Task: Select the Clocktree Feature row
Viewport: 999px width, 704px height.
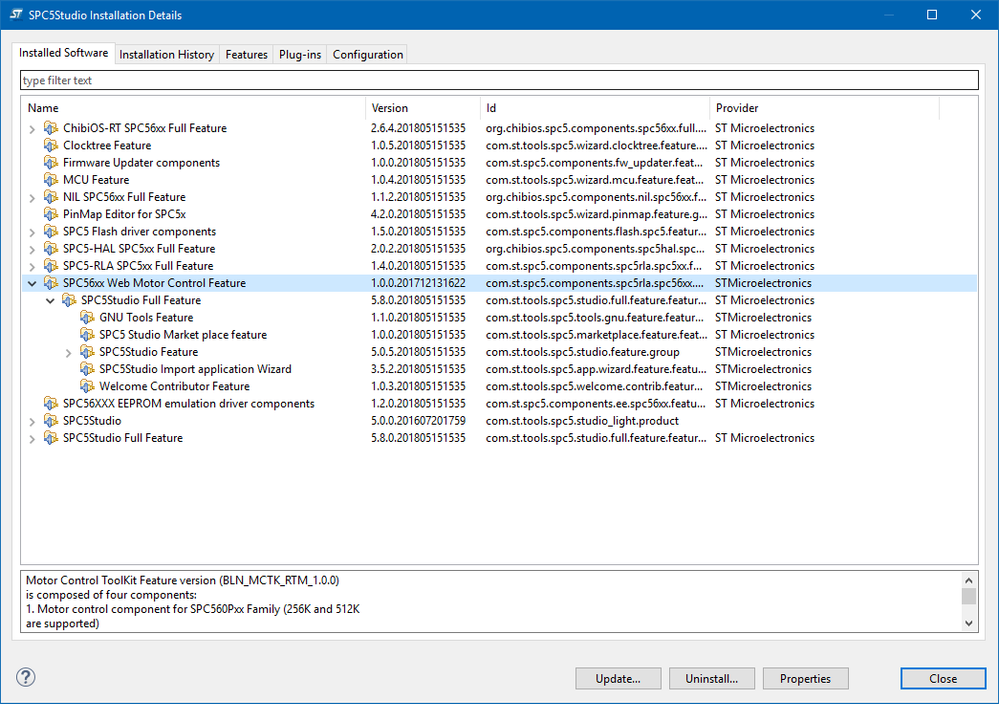Action: [x=500, y=145]
